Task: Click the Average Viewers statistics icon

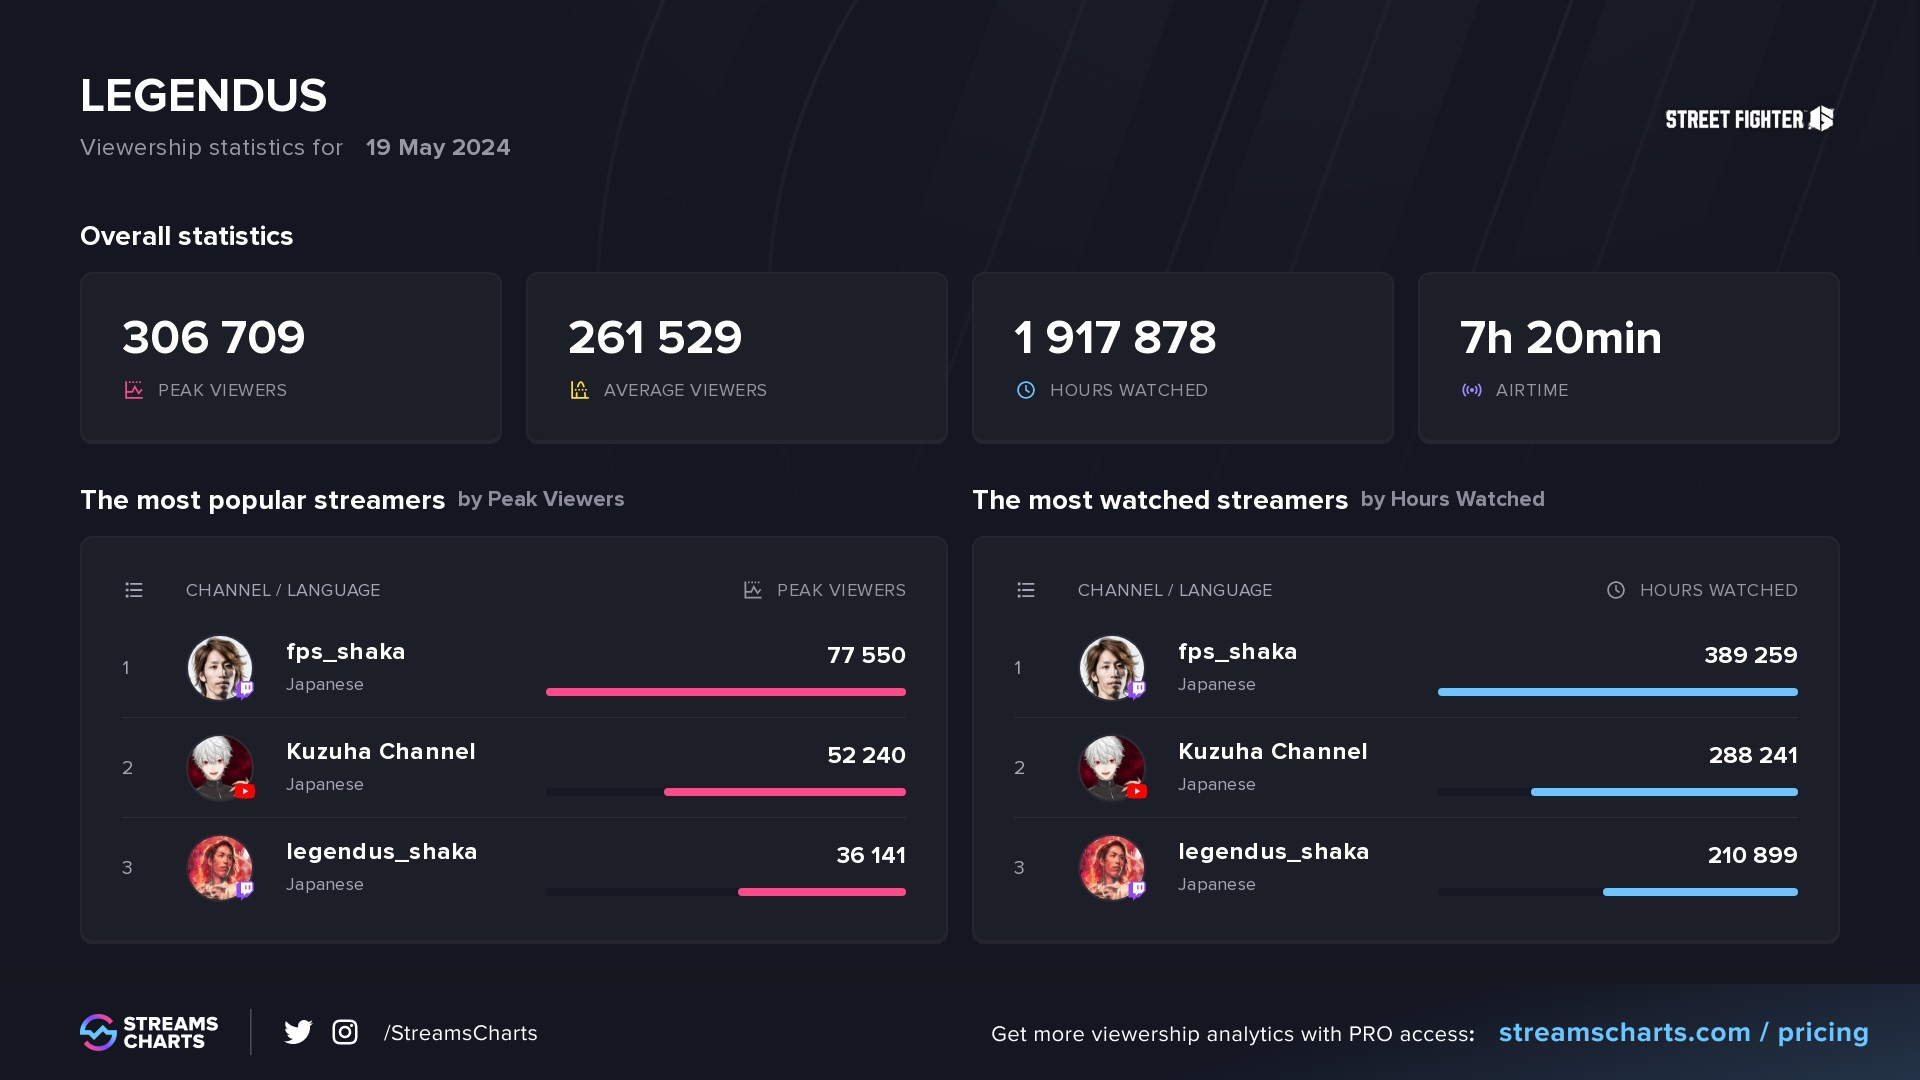Action: coord(578,390)
